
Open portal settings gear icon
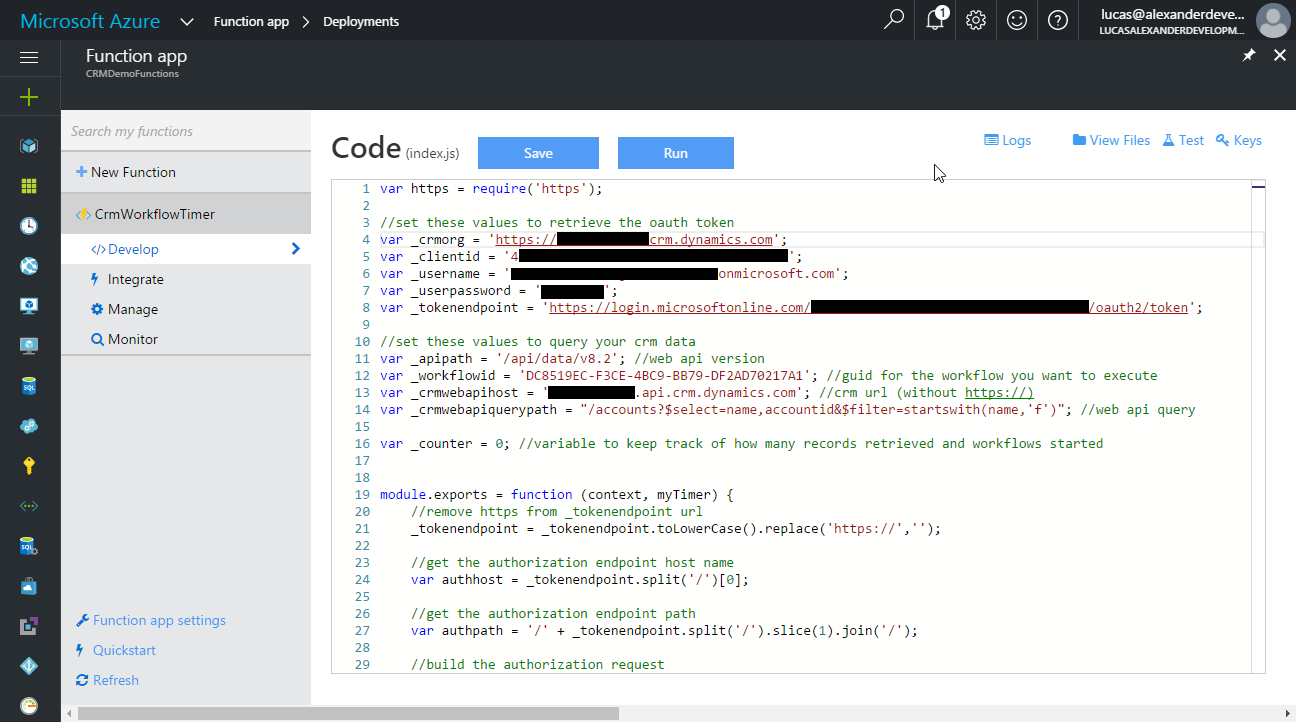point(976,20)
